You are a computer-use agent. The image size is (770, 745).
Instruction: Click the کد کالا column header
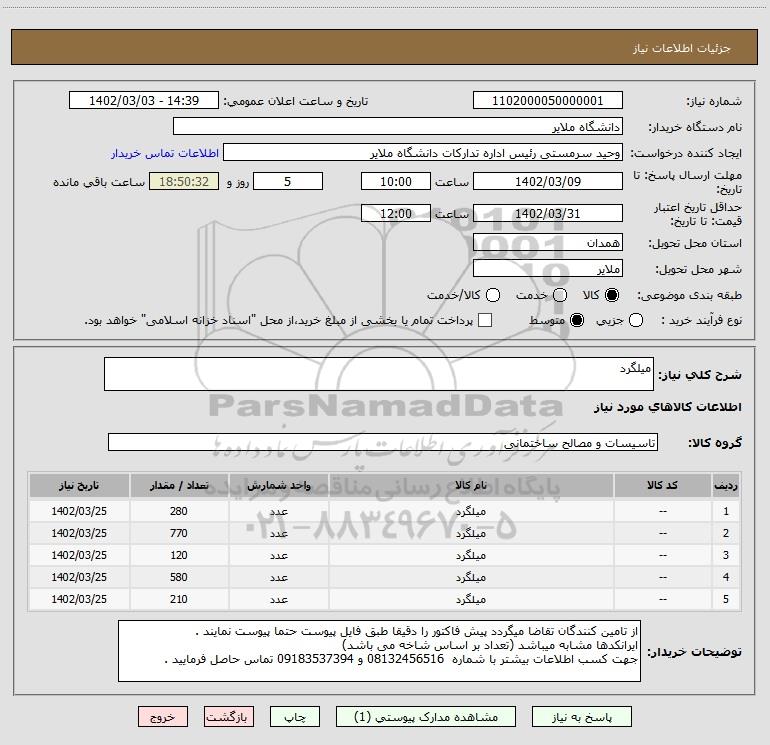click(662, 486)
